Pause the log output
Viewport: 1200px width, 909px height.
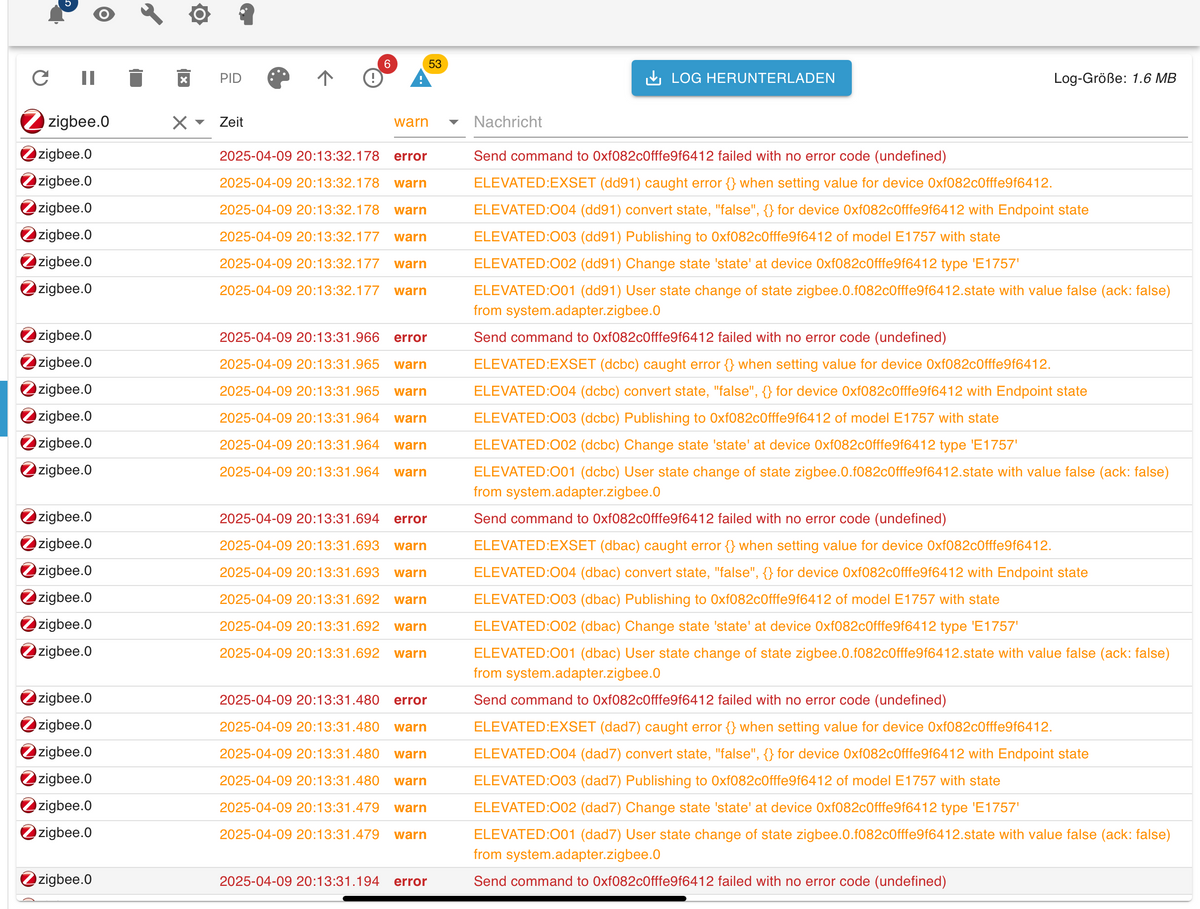[x=88, y=78]
